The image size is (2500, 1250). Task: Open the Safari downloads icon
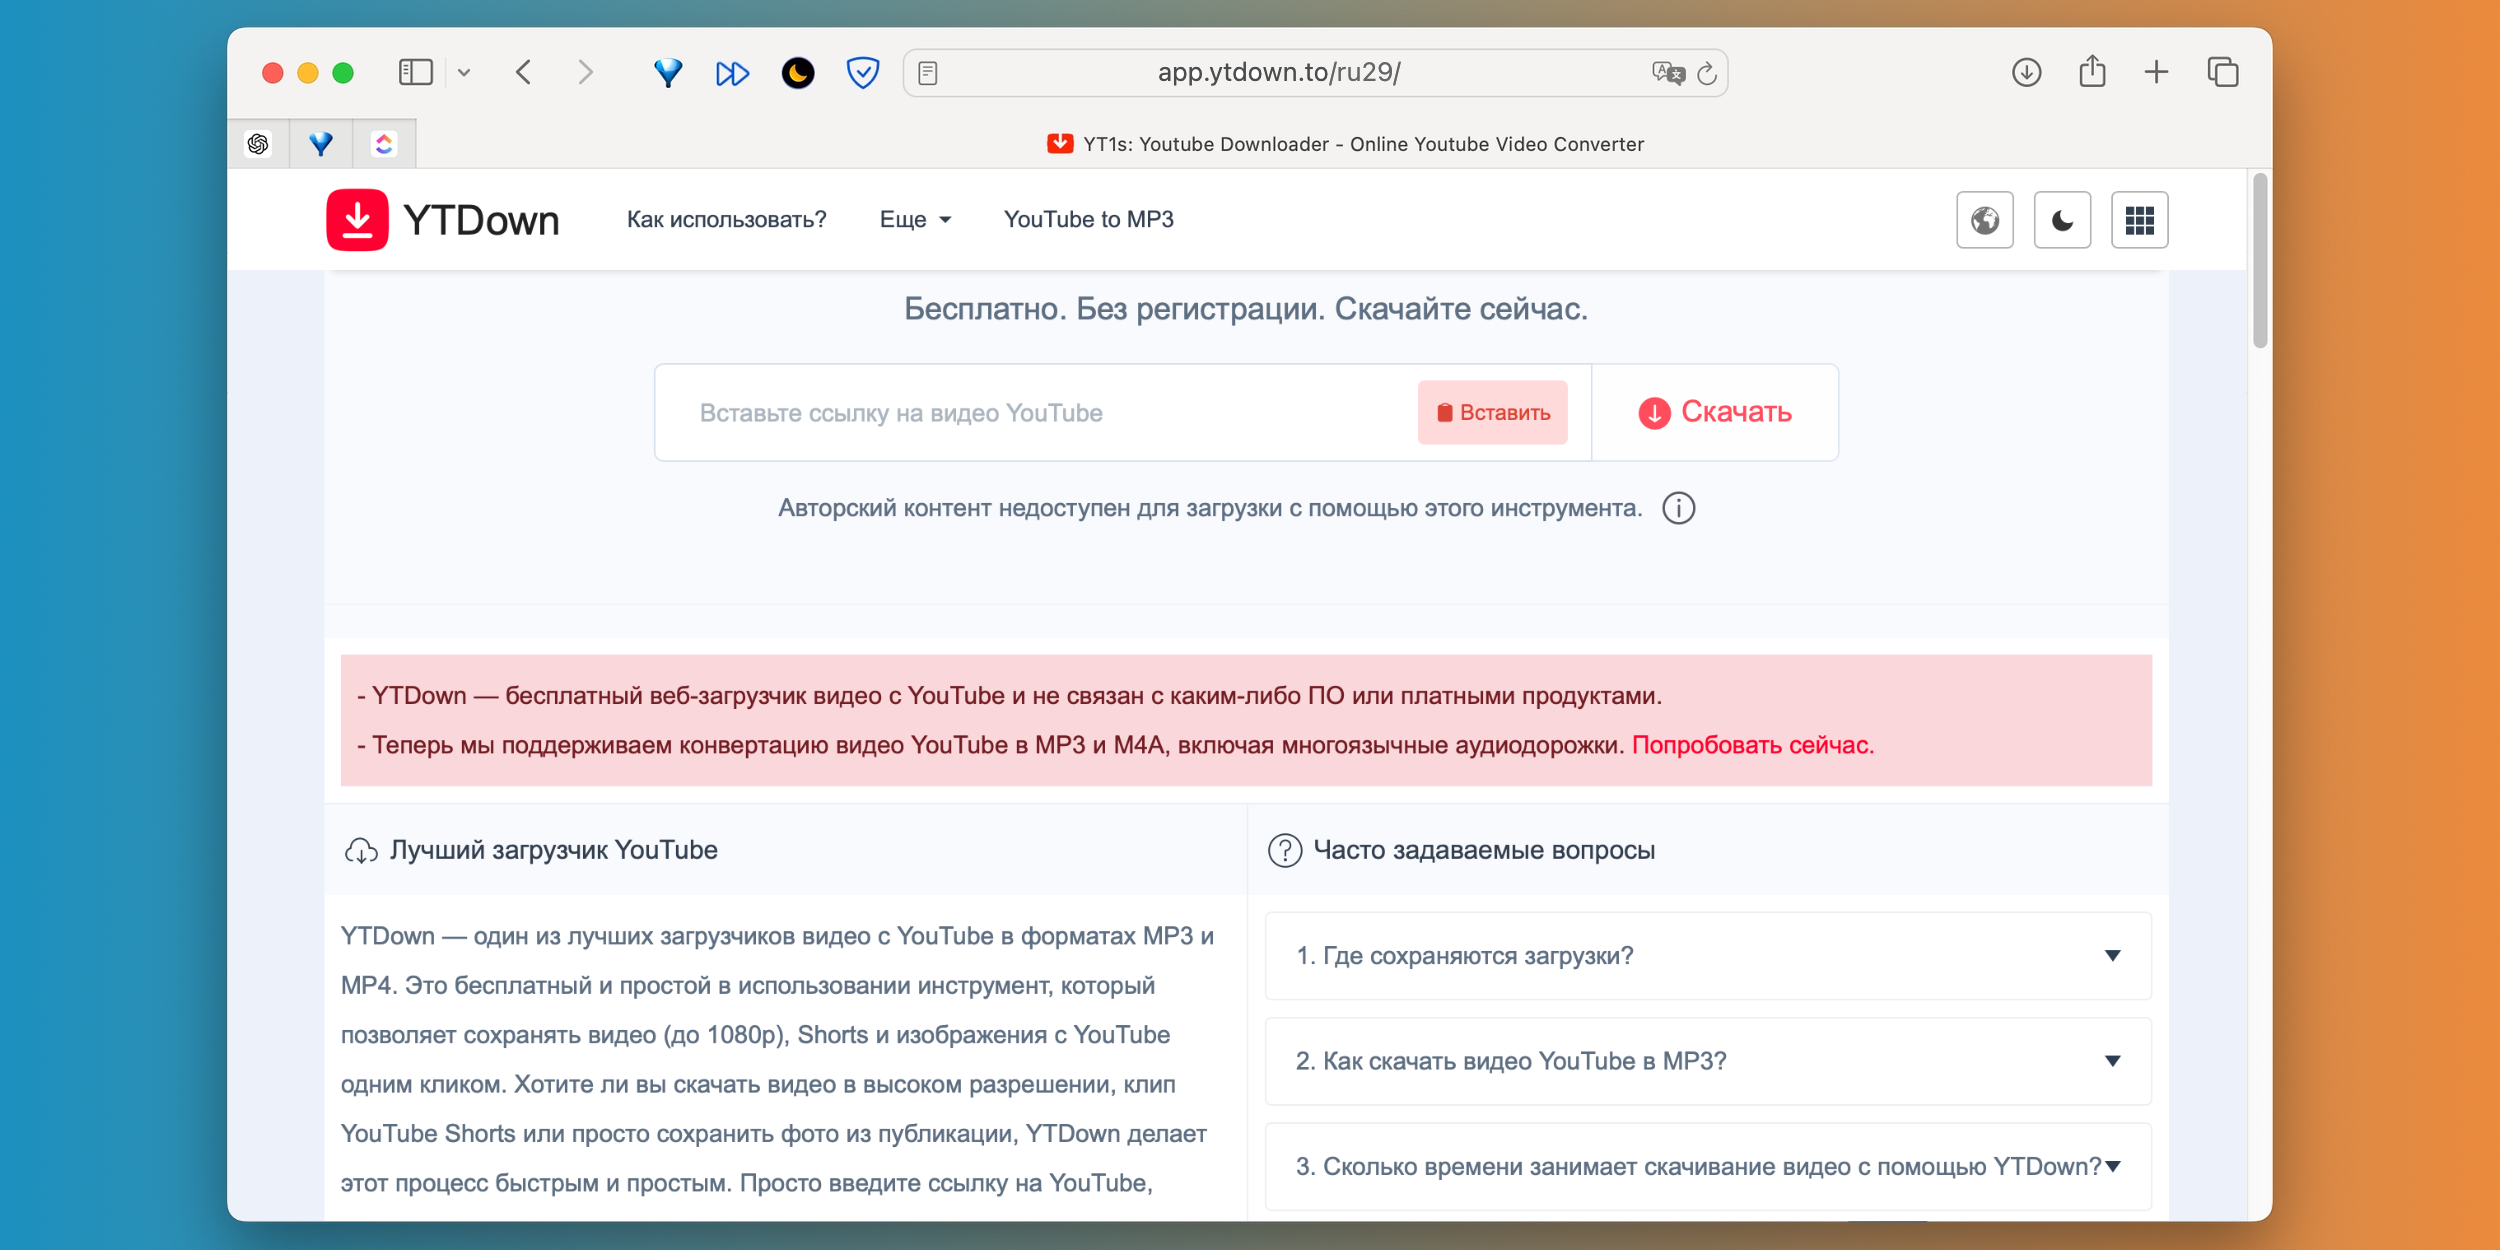coord(2026,72)
